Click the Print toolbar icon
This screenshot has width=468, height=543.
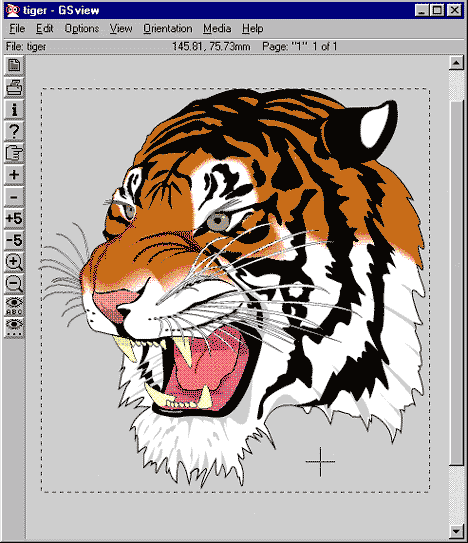[x=14, y=87]
